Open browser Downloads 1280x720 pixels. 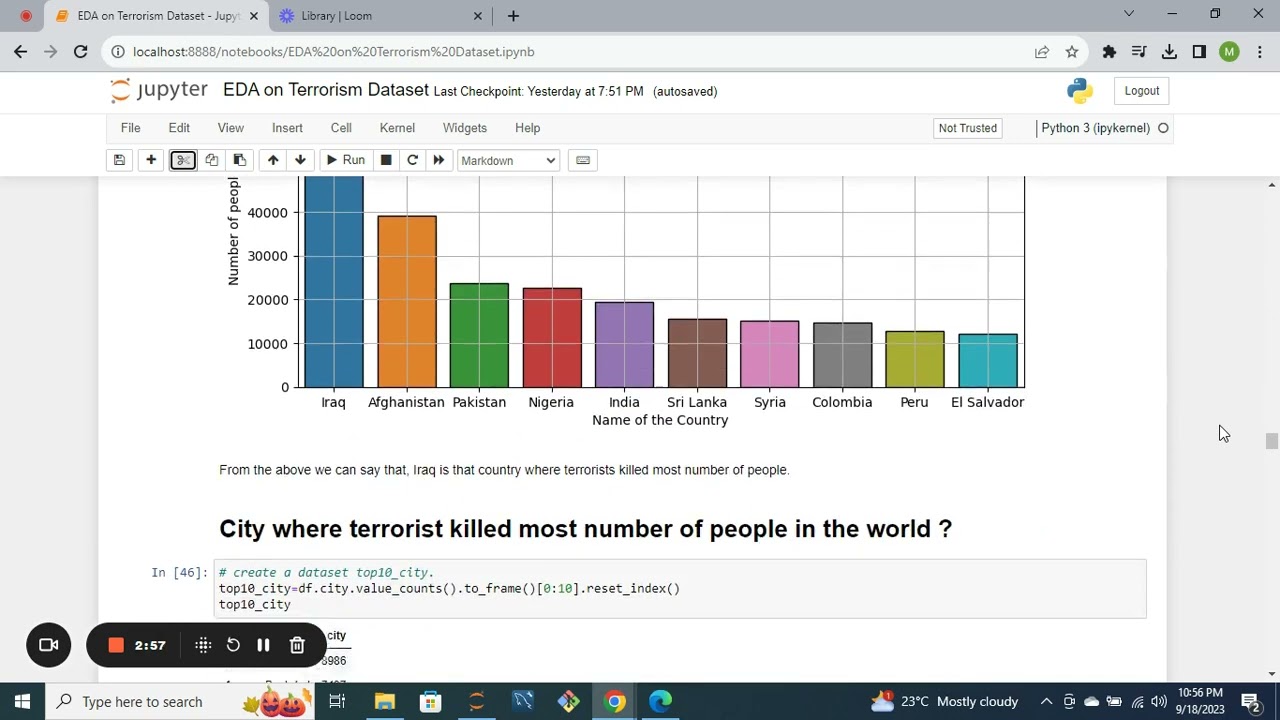1169,52
